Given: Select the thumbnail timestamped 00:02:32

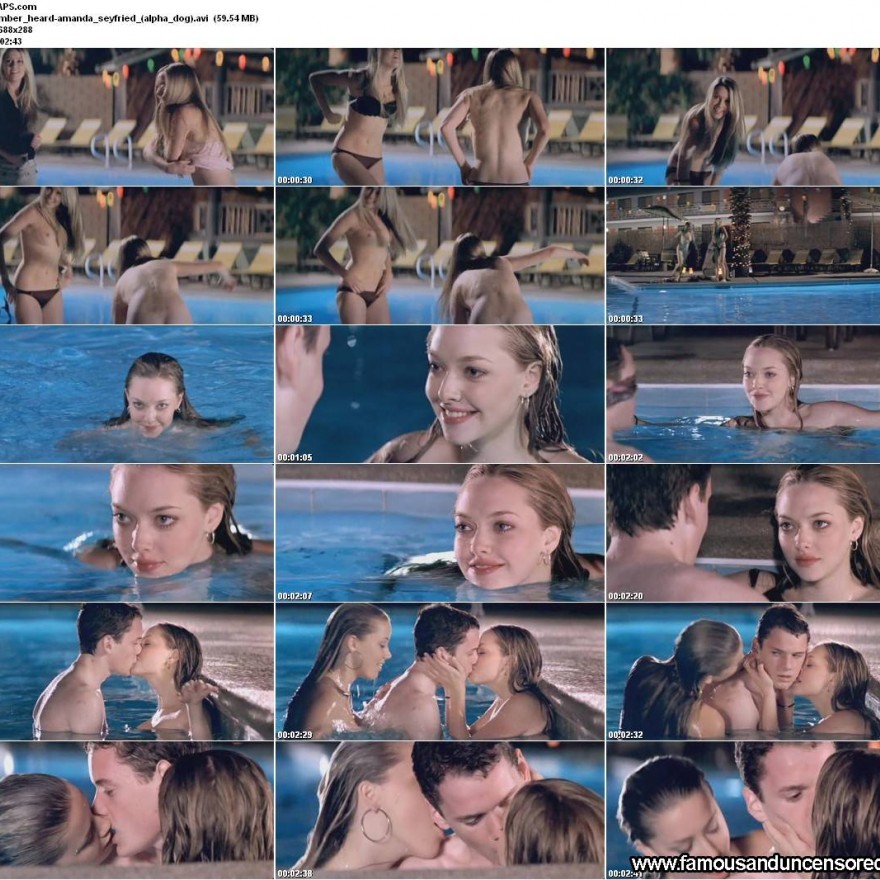Looking at the screenshot, I should point(742,671).
